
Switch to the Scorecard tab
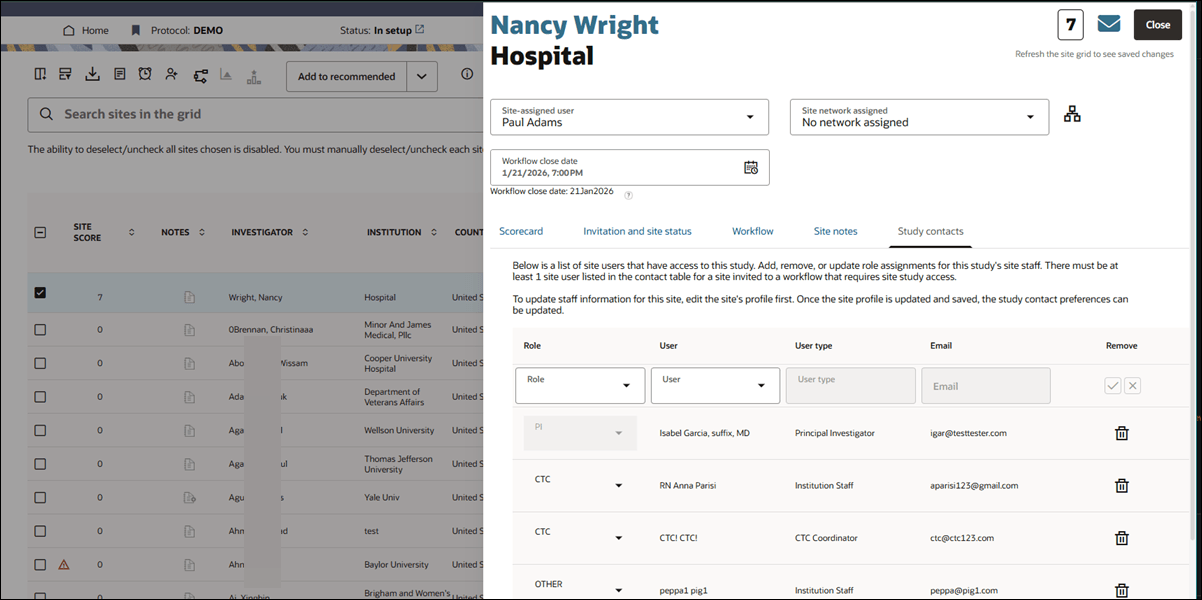pos(521,231)
